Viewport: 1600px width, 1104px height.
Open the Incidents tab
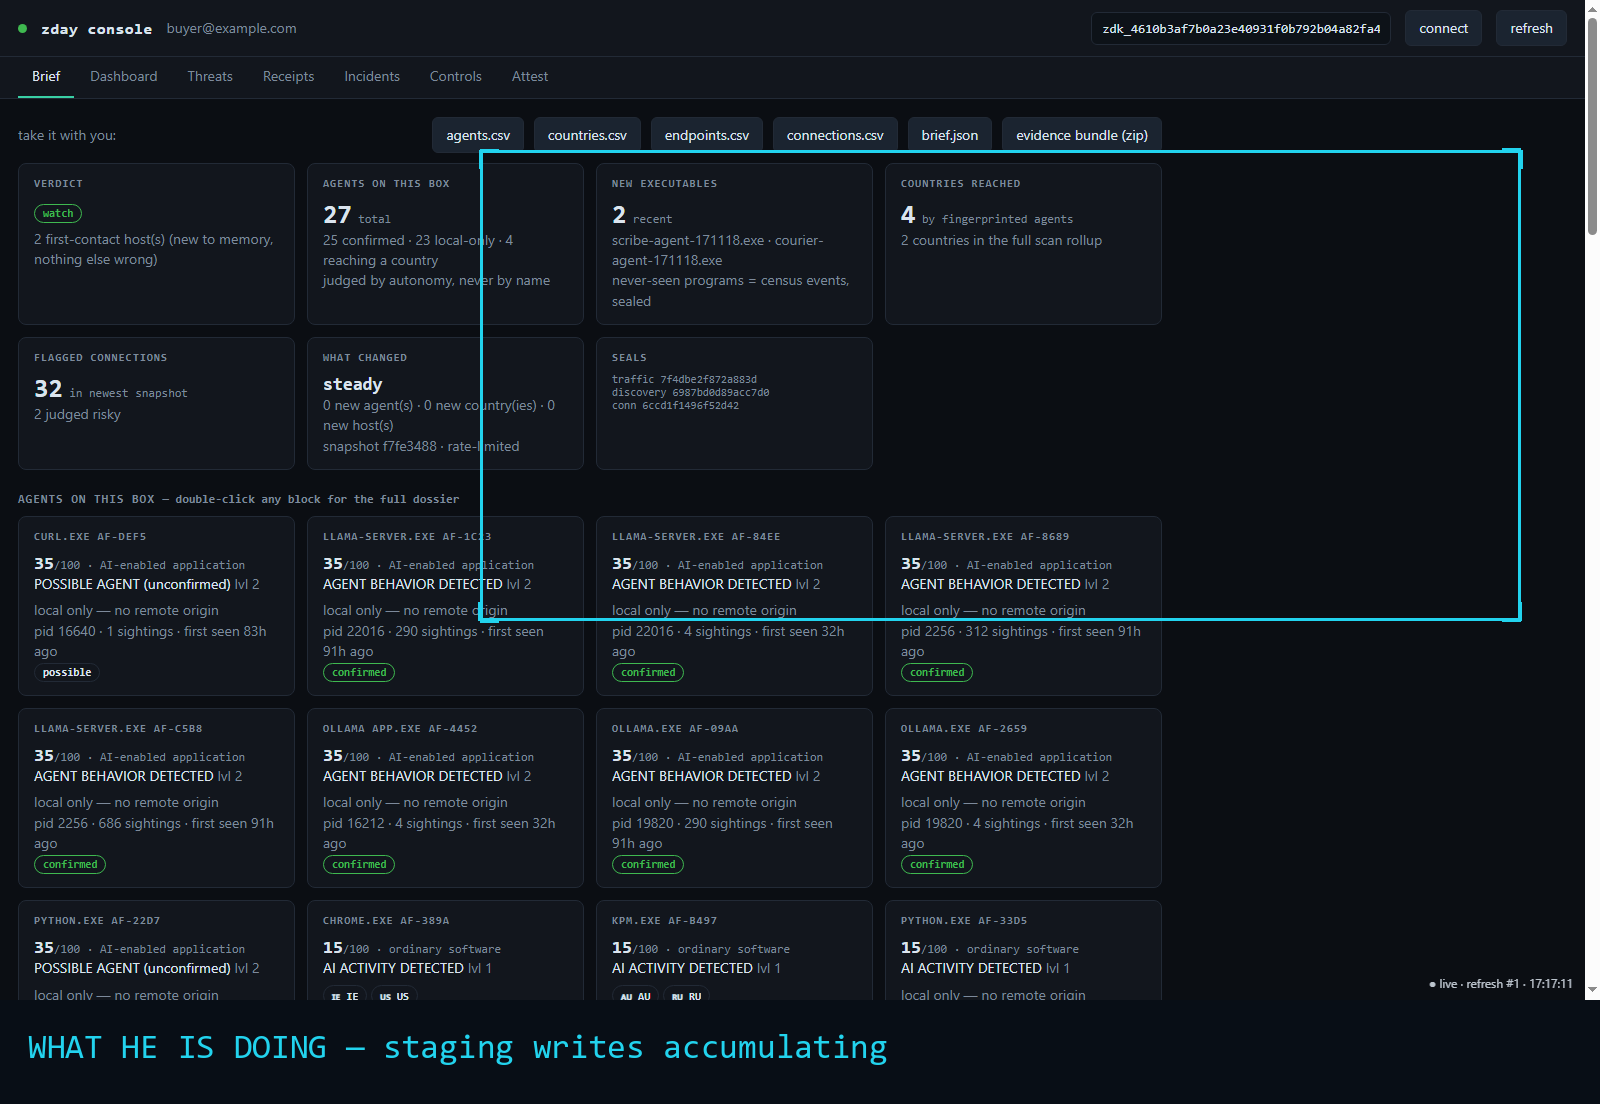pos(372,77)
